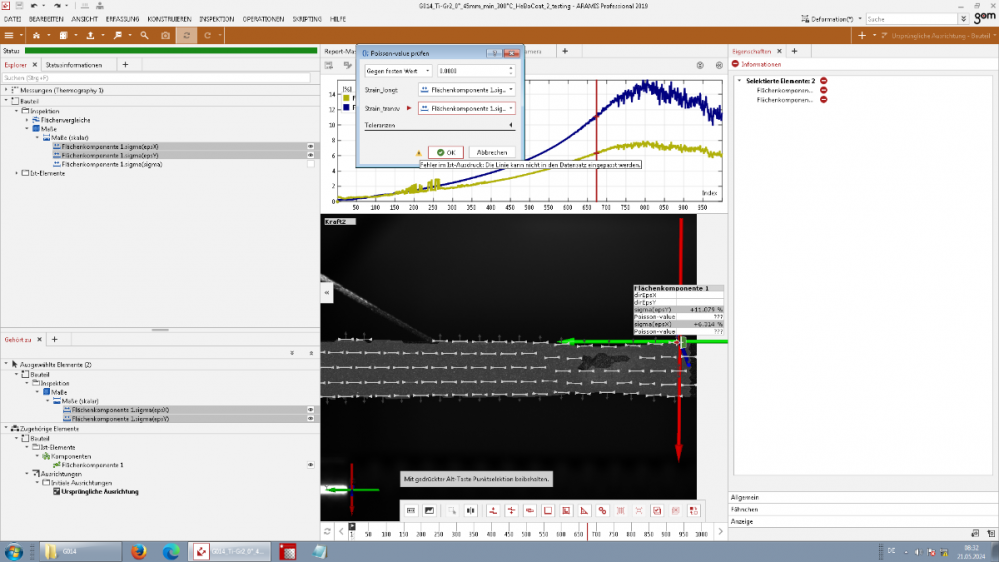
Task: Click the warning triangle icon beside OK
Action: pos(419,152)
